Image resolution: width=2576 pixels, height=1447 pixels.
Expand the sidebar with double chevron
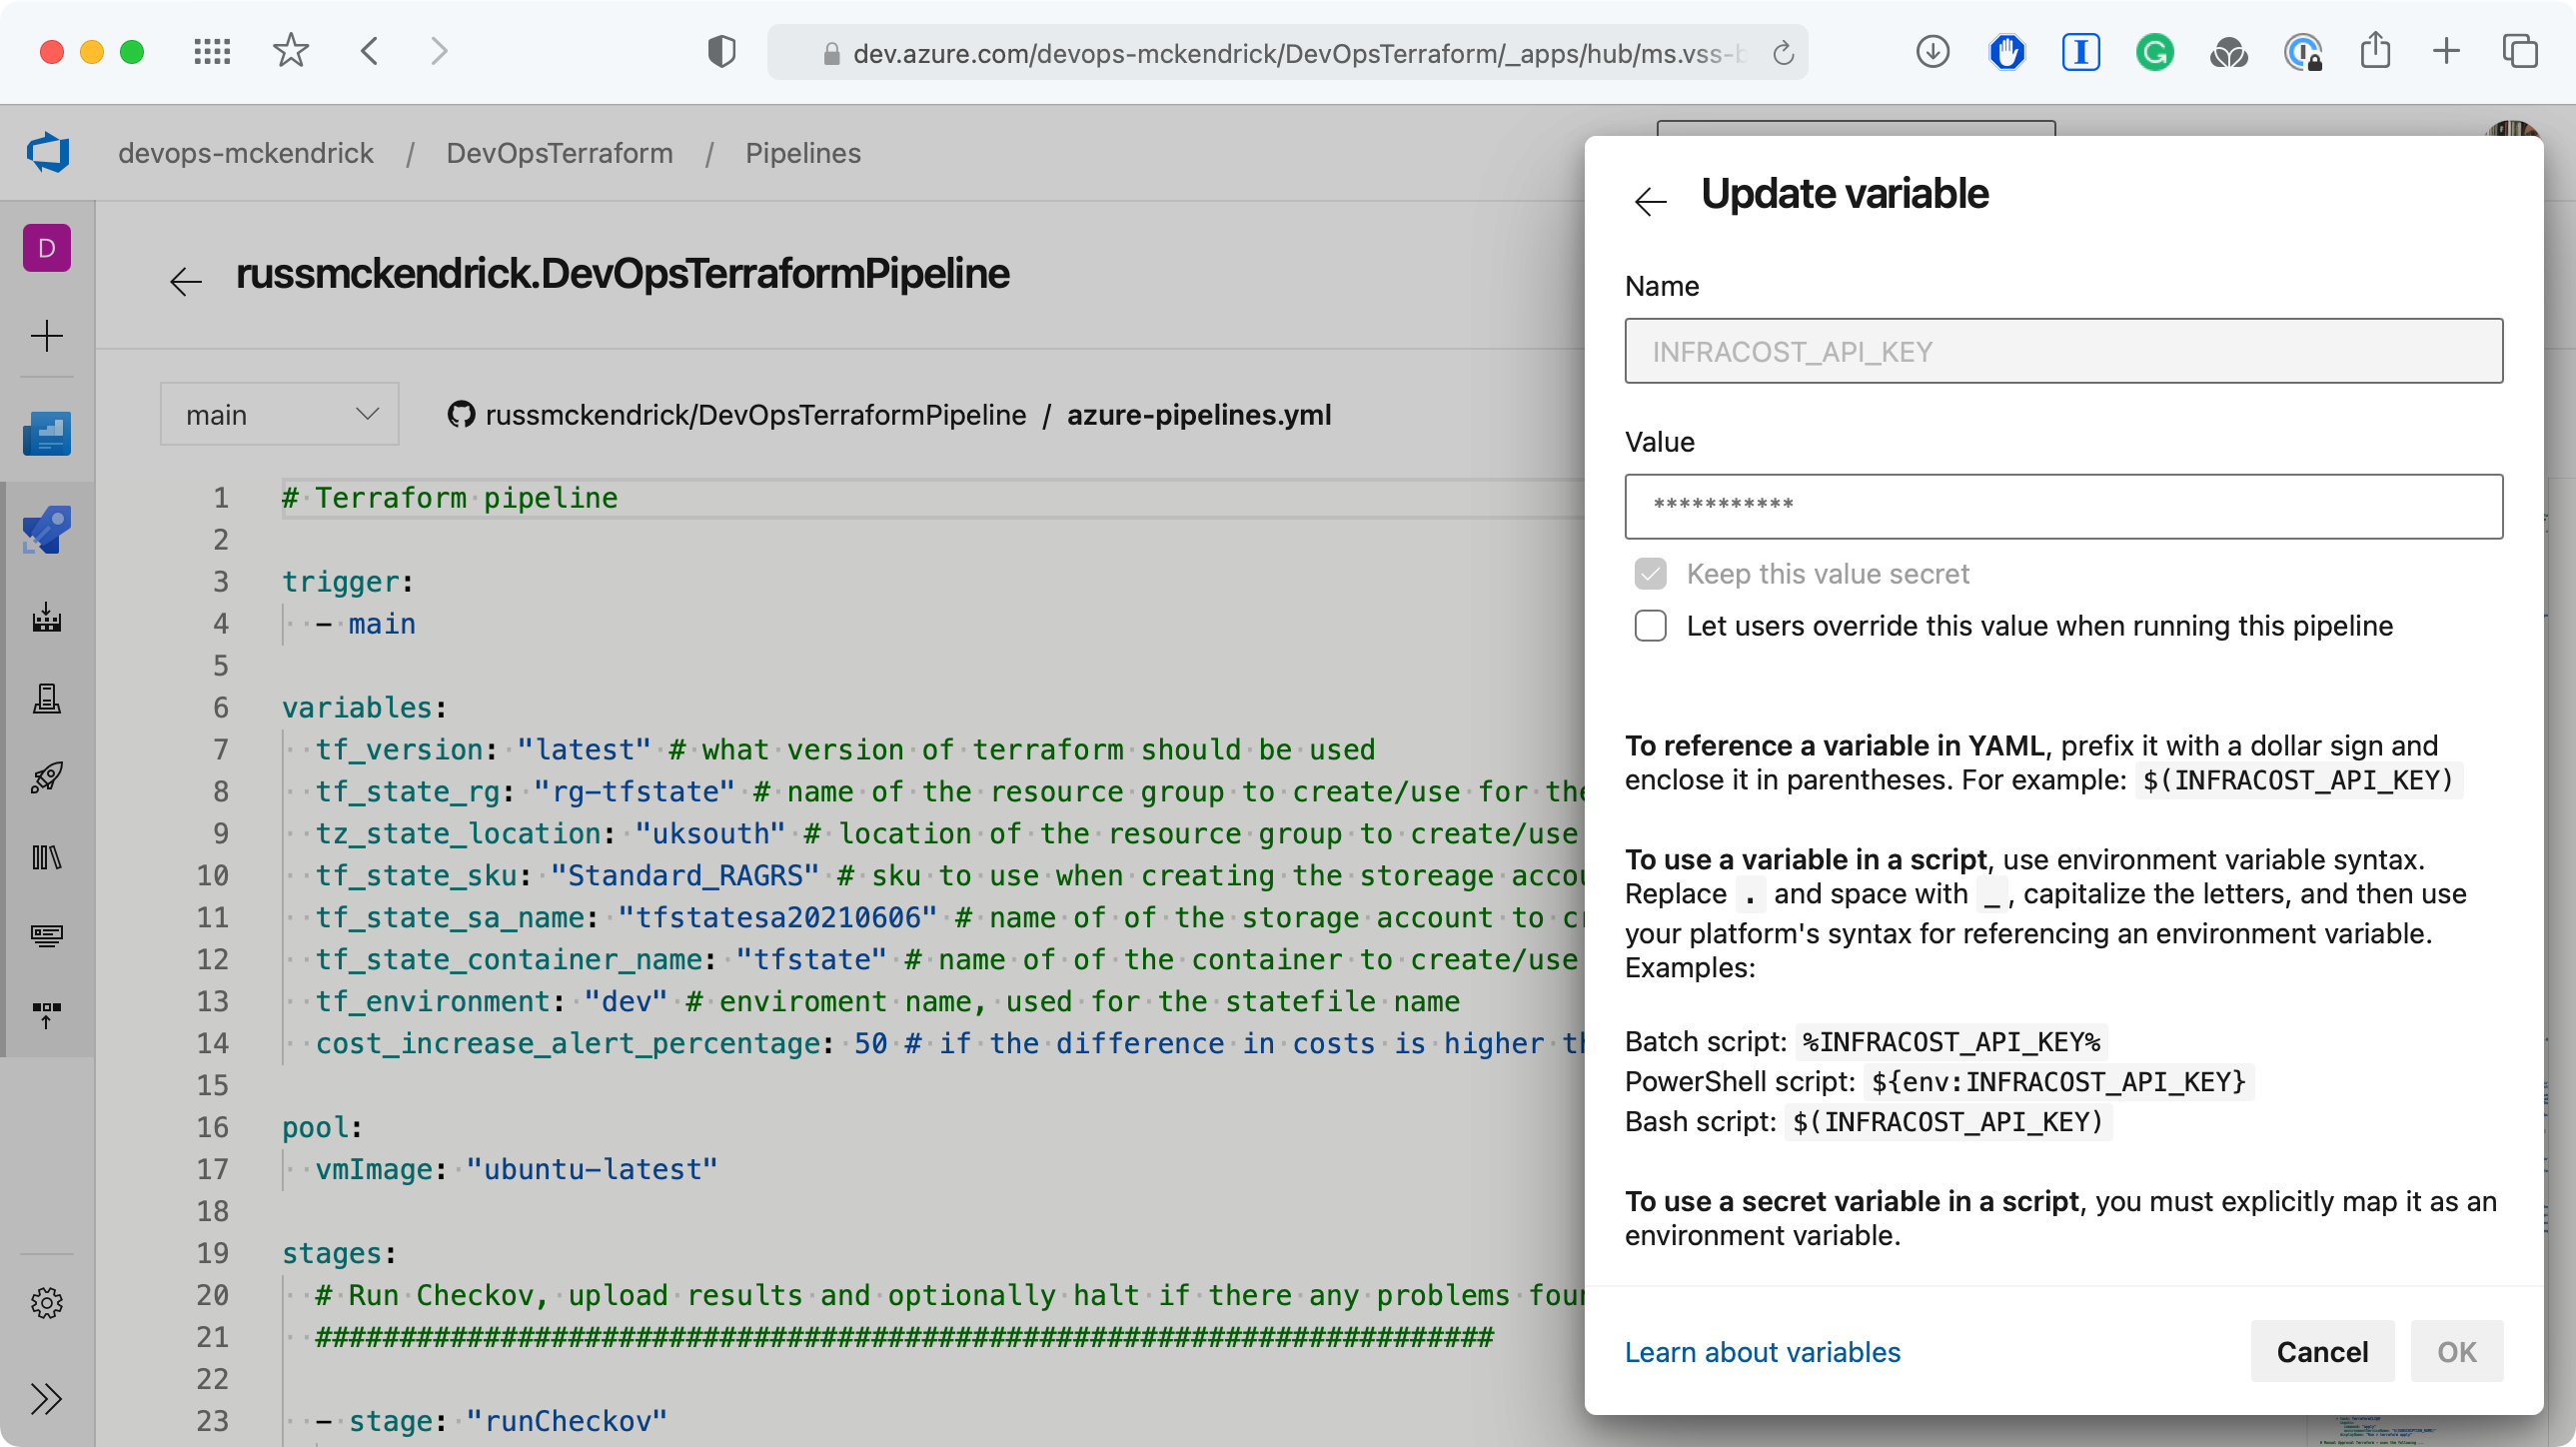coord(47,1398)
